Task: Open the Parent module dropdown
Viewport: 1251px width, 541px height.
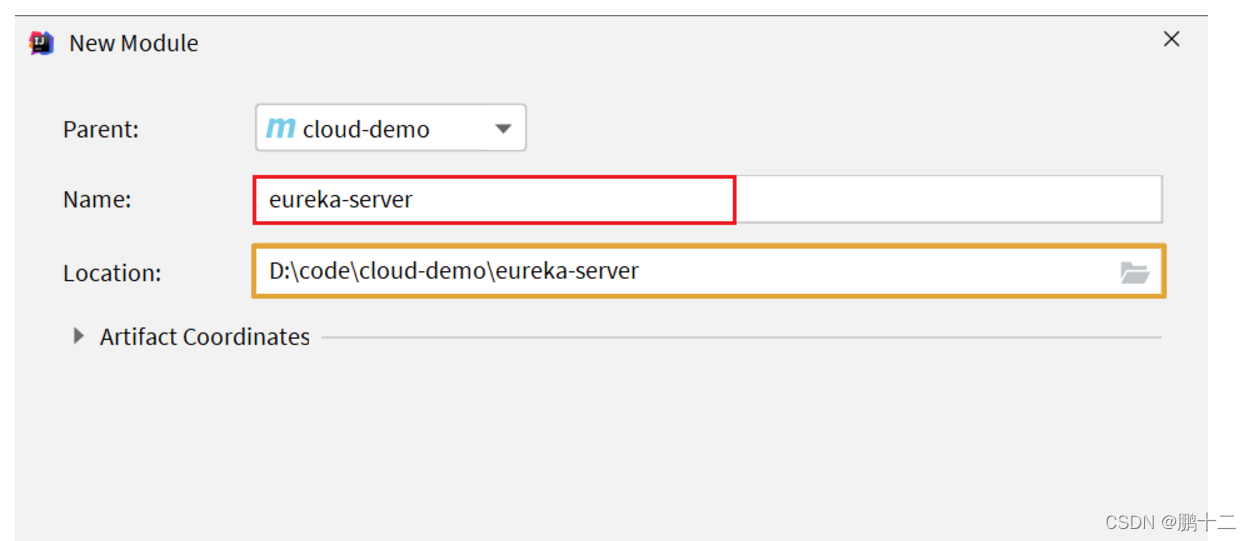Action: 390,128
